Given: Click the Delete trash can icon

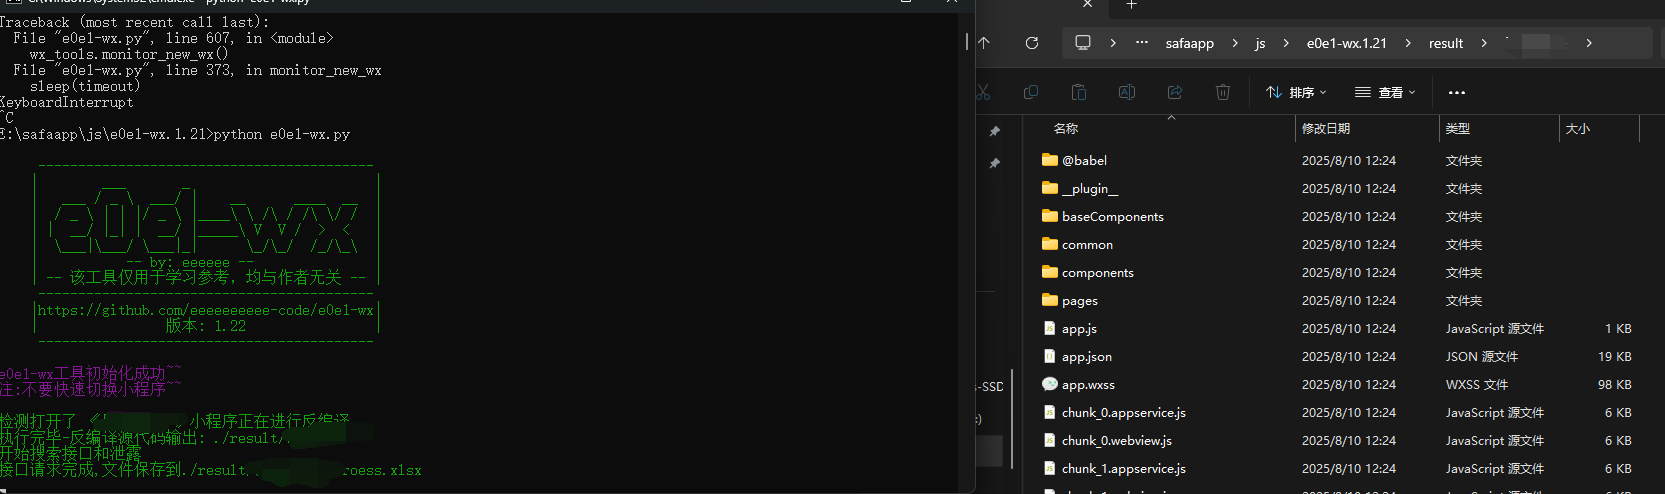Looking at the screenshot, I should pos(1222,92).
